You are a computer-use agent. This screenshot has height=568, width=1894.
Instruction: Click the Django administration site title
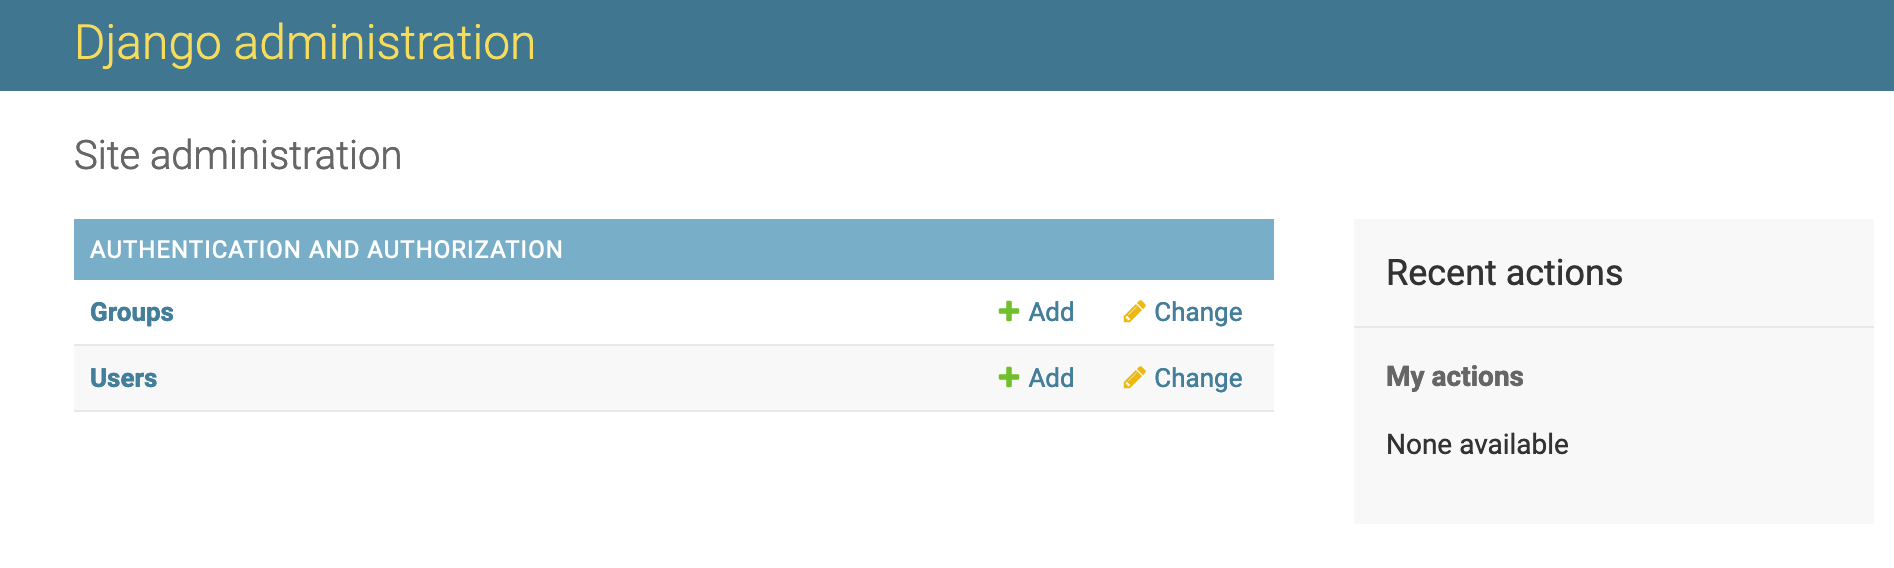click(x=305, y=44)
